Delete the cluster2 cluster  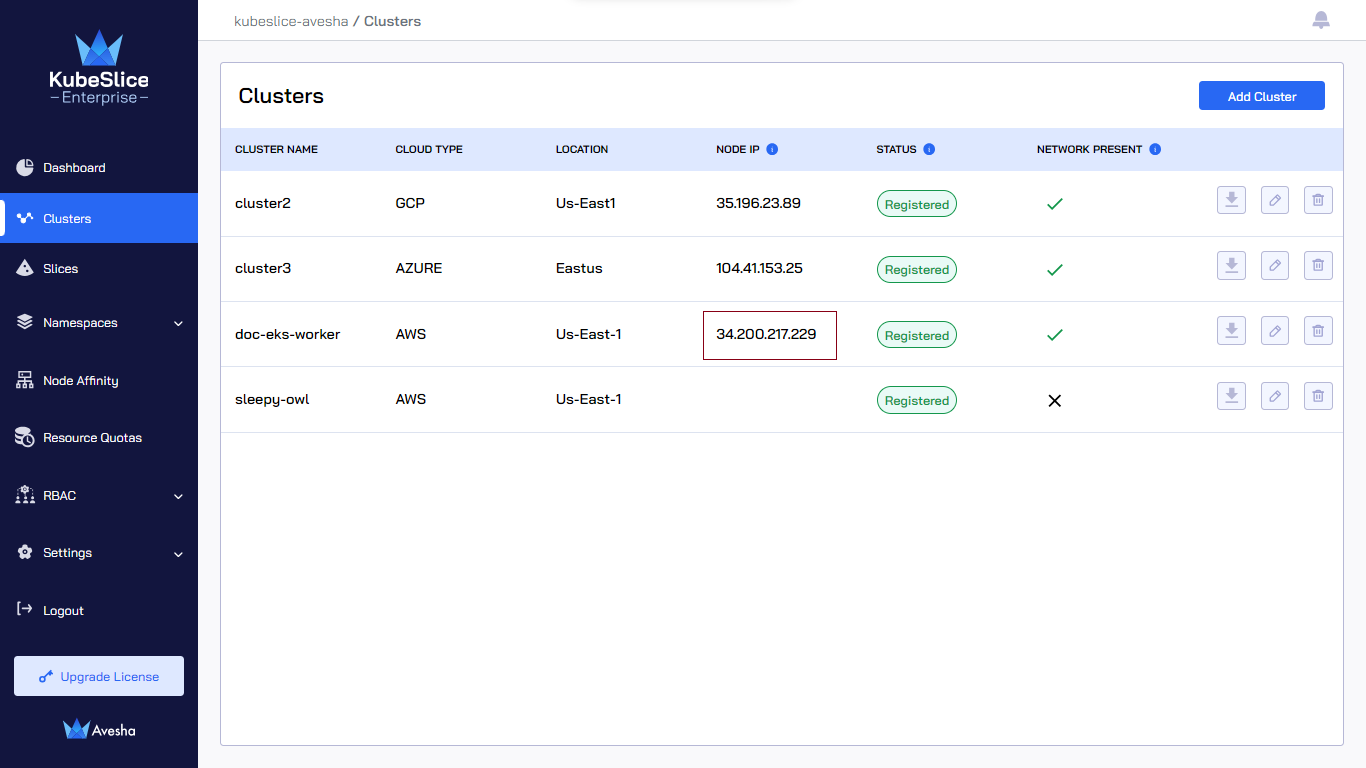[1318, 200]
